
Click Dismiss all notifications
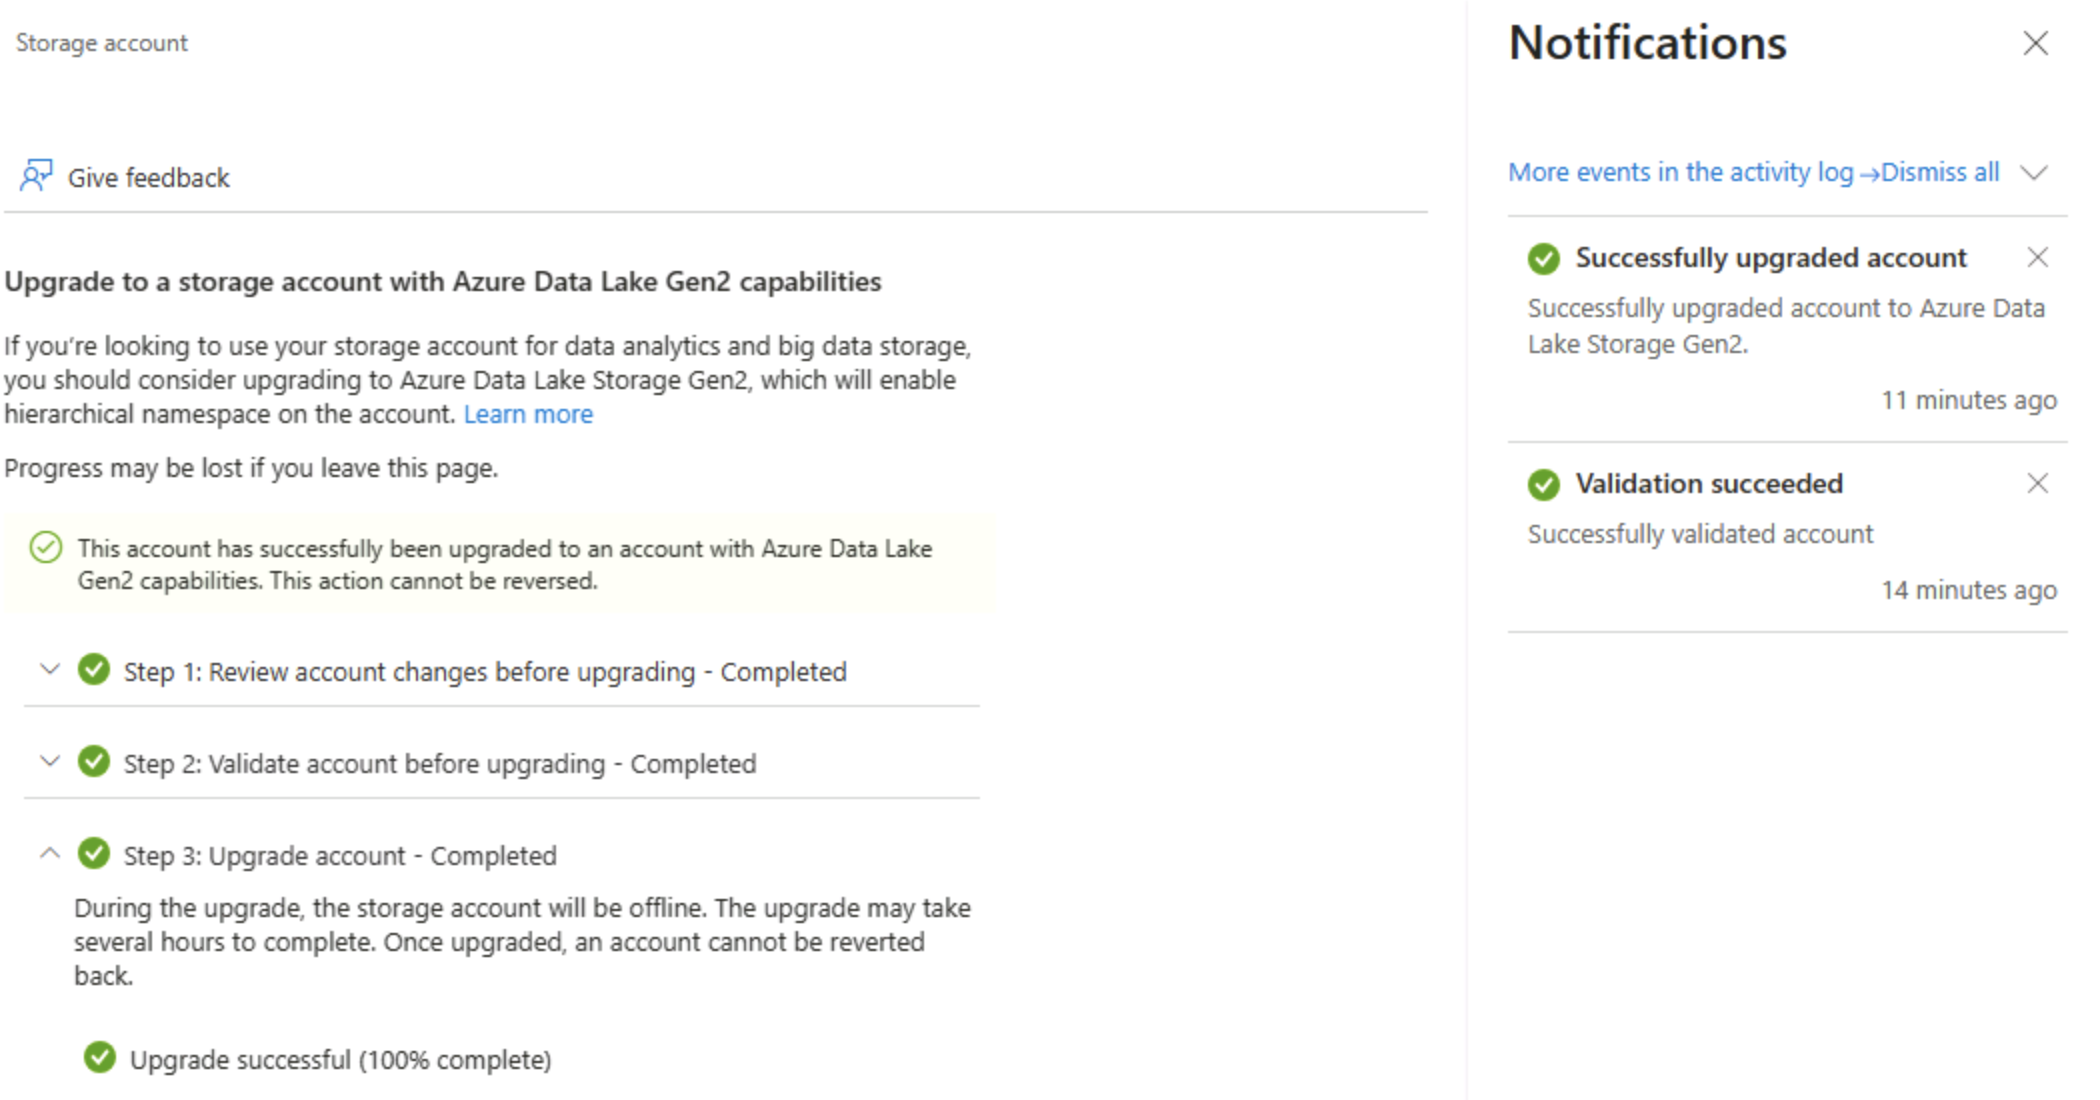[x=1940, y=173]
